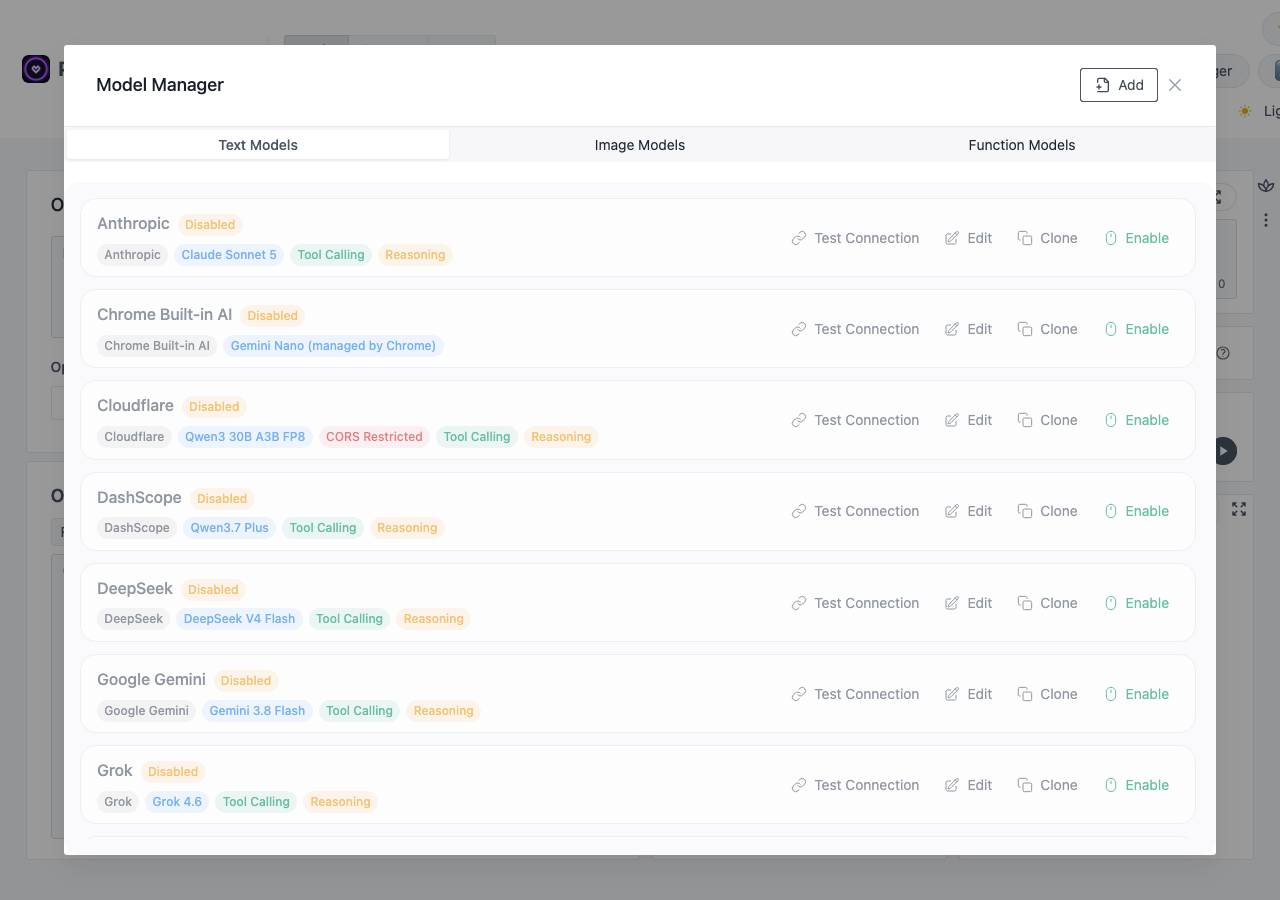Click the "Grok 4.6" tag
The height and width of the screenshot is (900, 1280).
(x=177, y=802)
